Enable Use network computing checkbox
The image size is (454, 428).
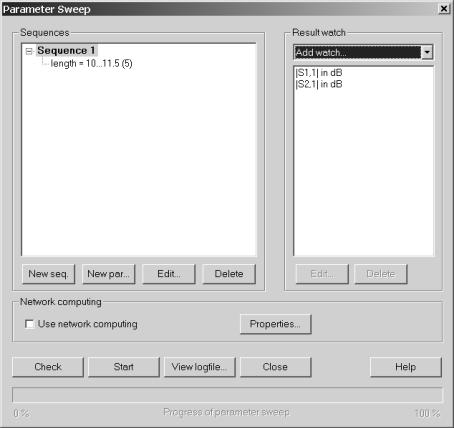pos(30,324)
